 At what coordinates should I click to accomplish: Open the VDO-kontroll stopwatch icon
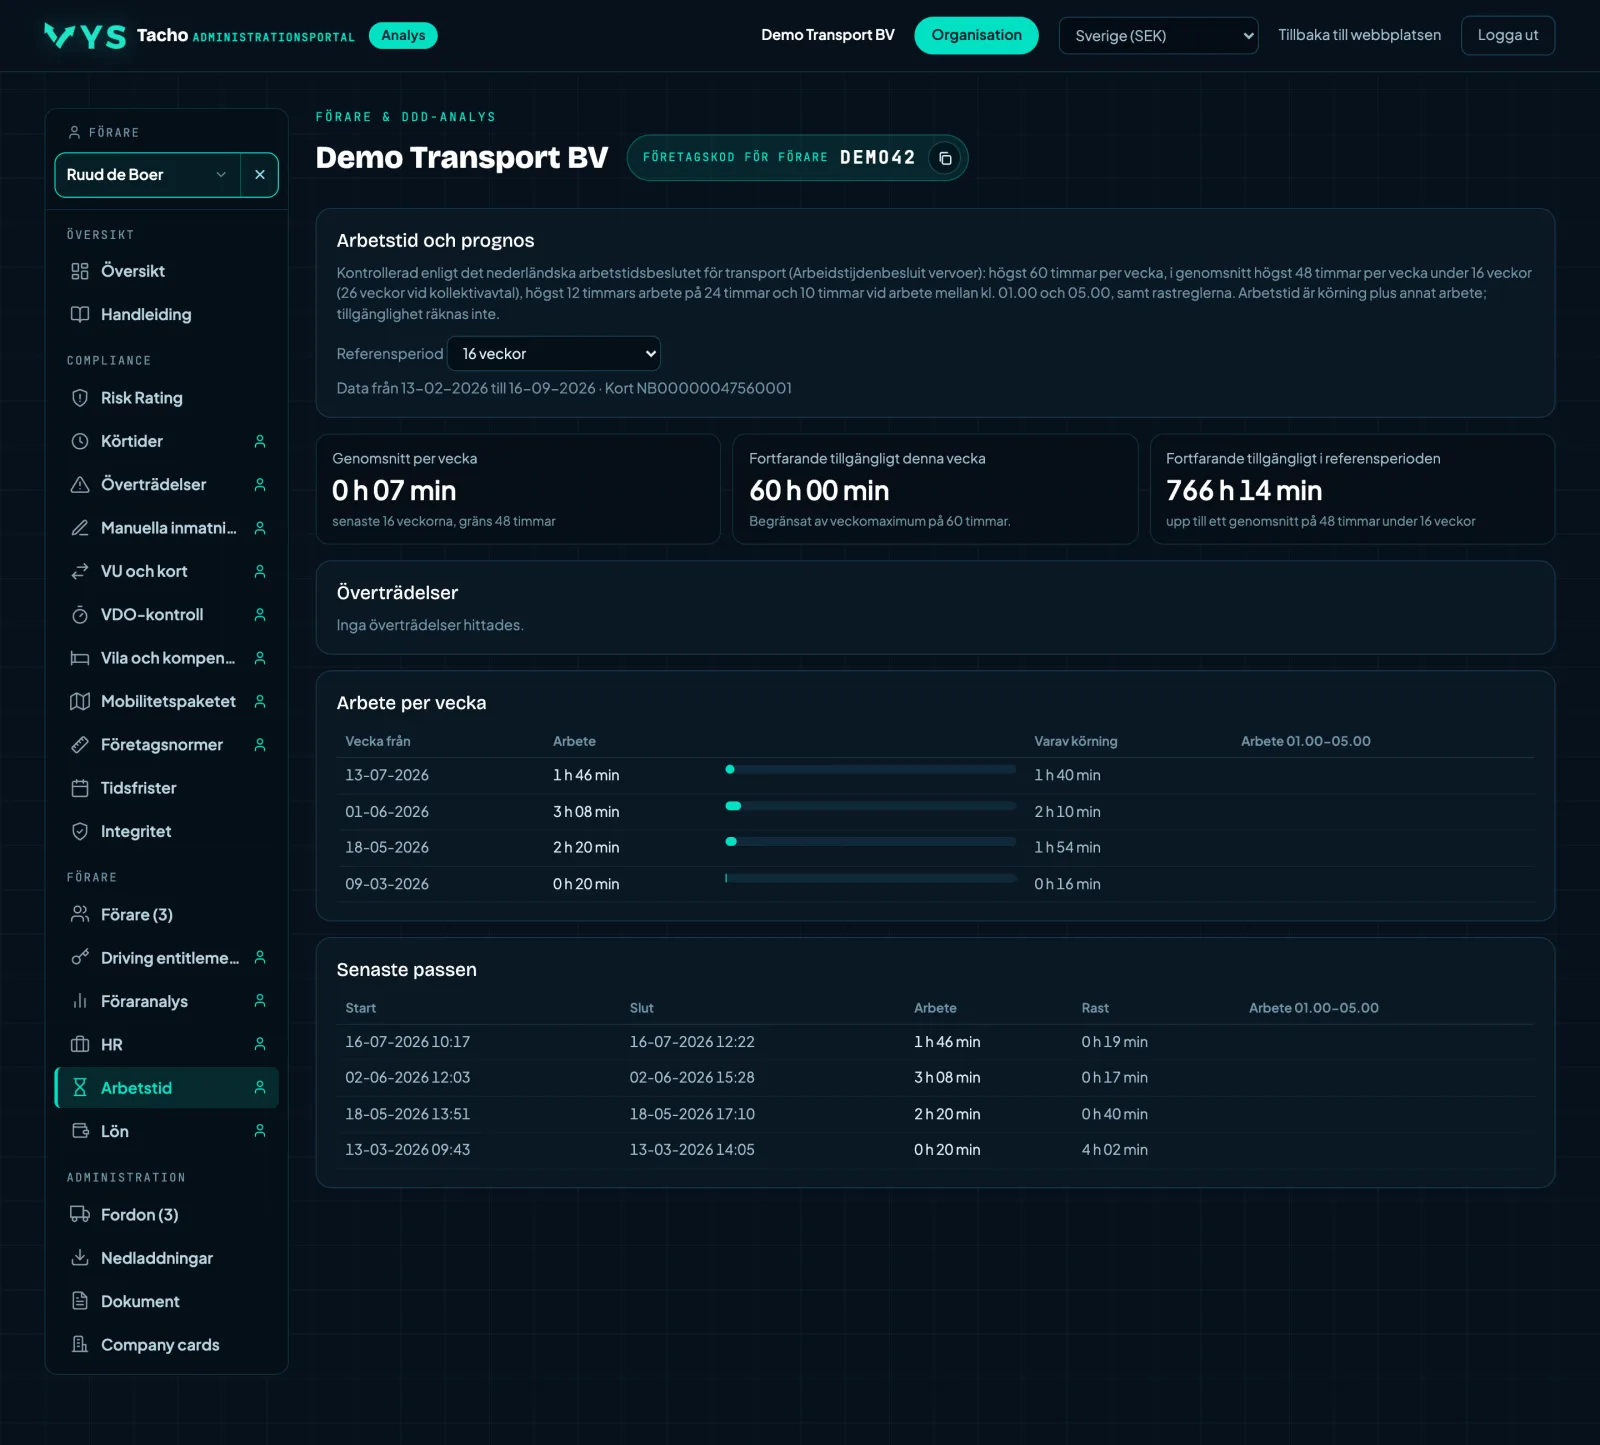click(x=80, y=615)
